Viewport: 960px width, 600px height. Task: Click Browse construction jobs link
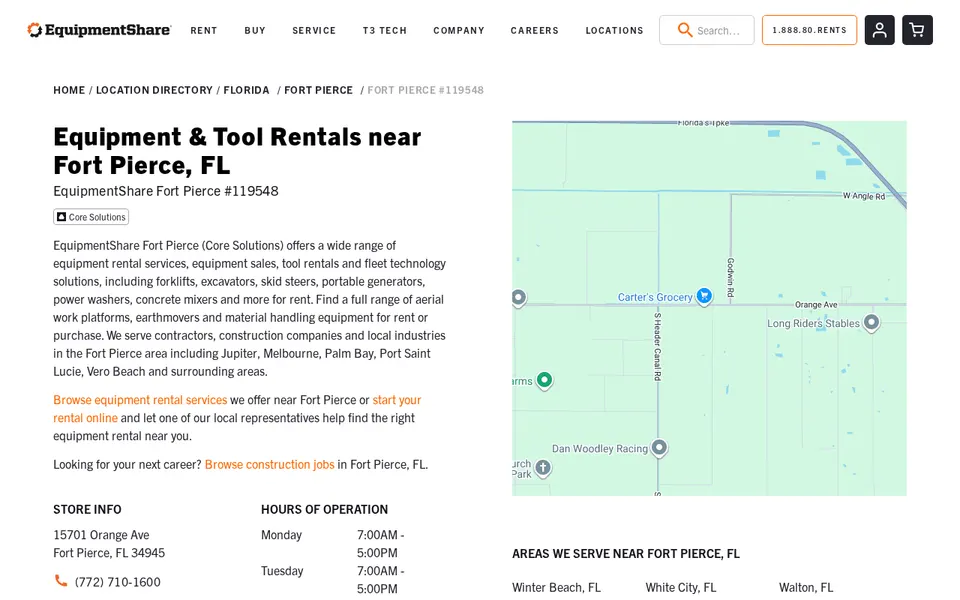pos(269,464)
